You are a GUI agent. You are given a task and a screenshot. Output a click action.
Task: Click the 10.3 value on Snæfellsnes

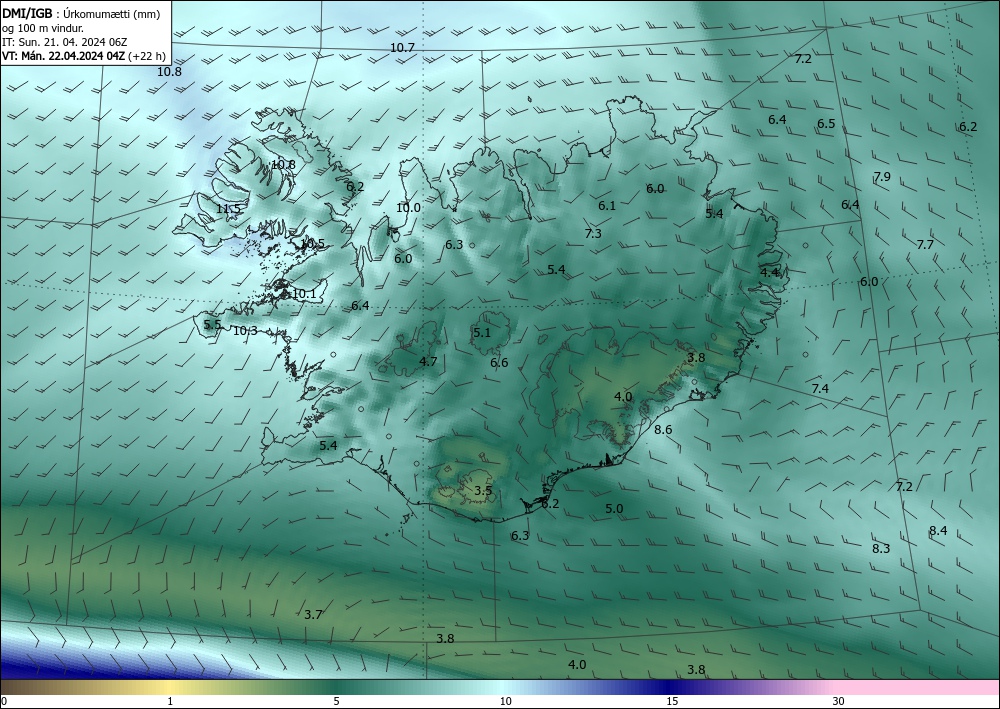245,331
